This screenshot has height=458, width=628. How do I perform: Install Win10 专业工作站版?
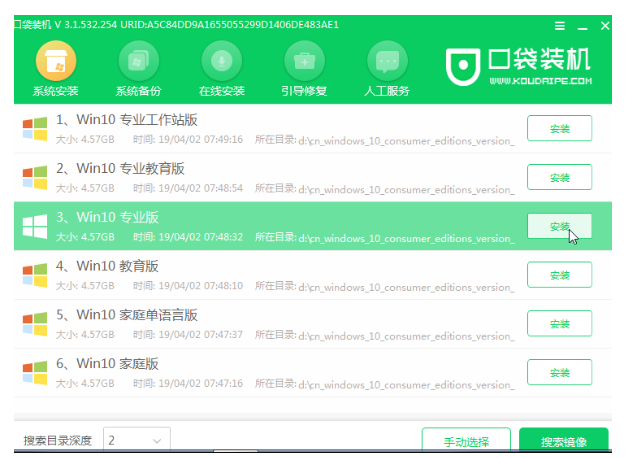pyautogui.click(x=558, y=128)
